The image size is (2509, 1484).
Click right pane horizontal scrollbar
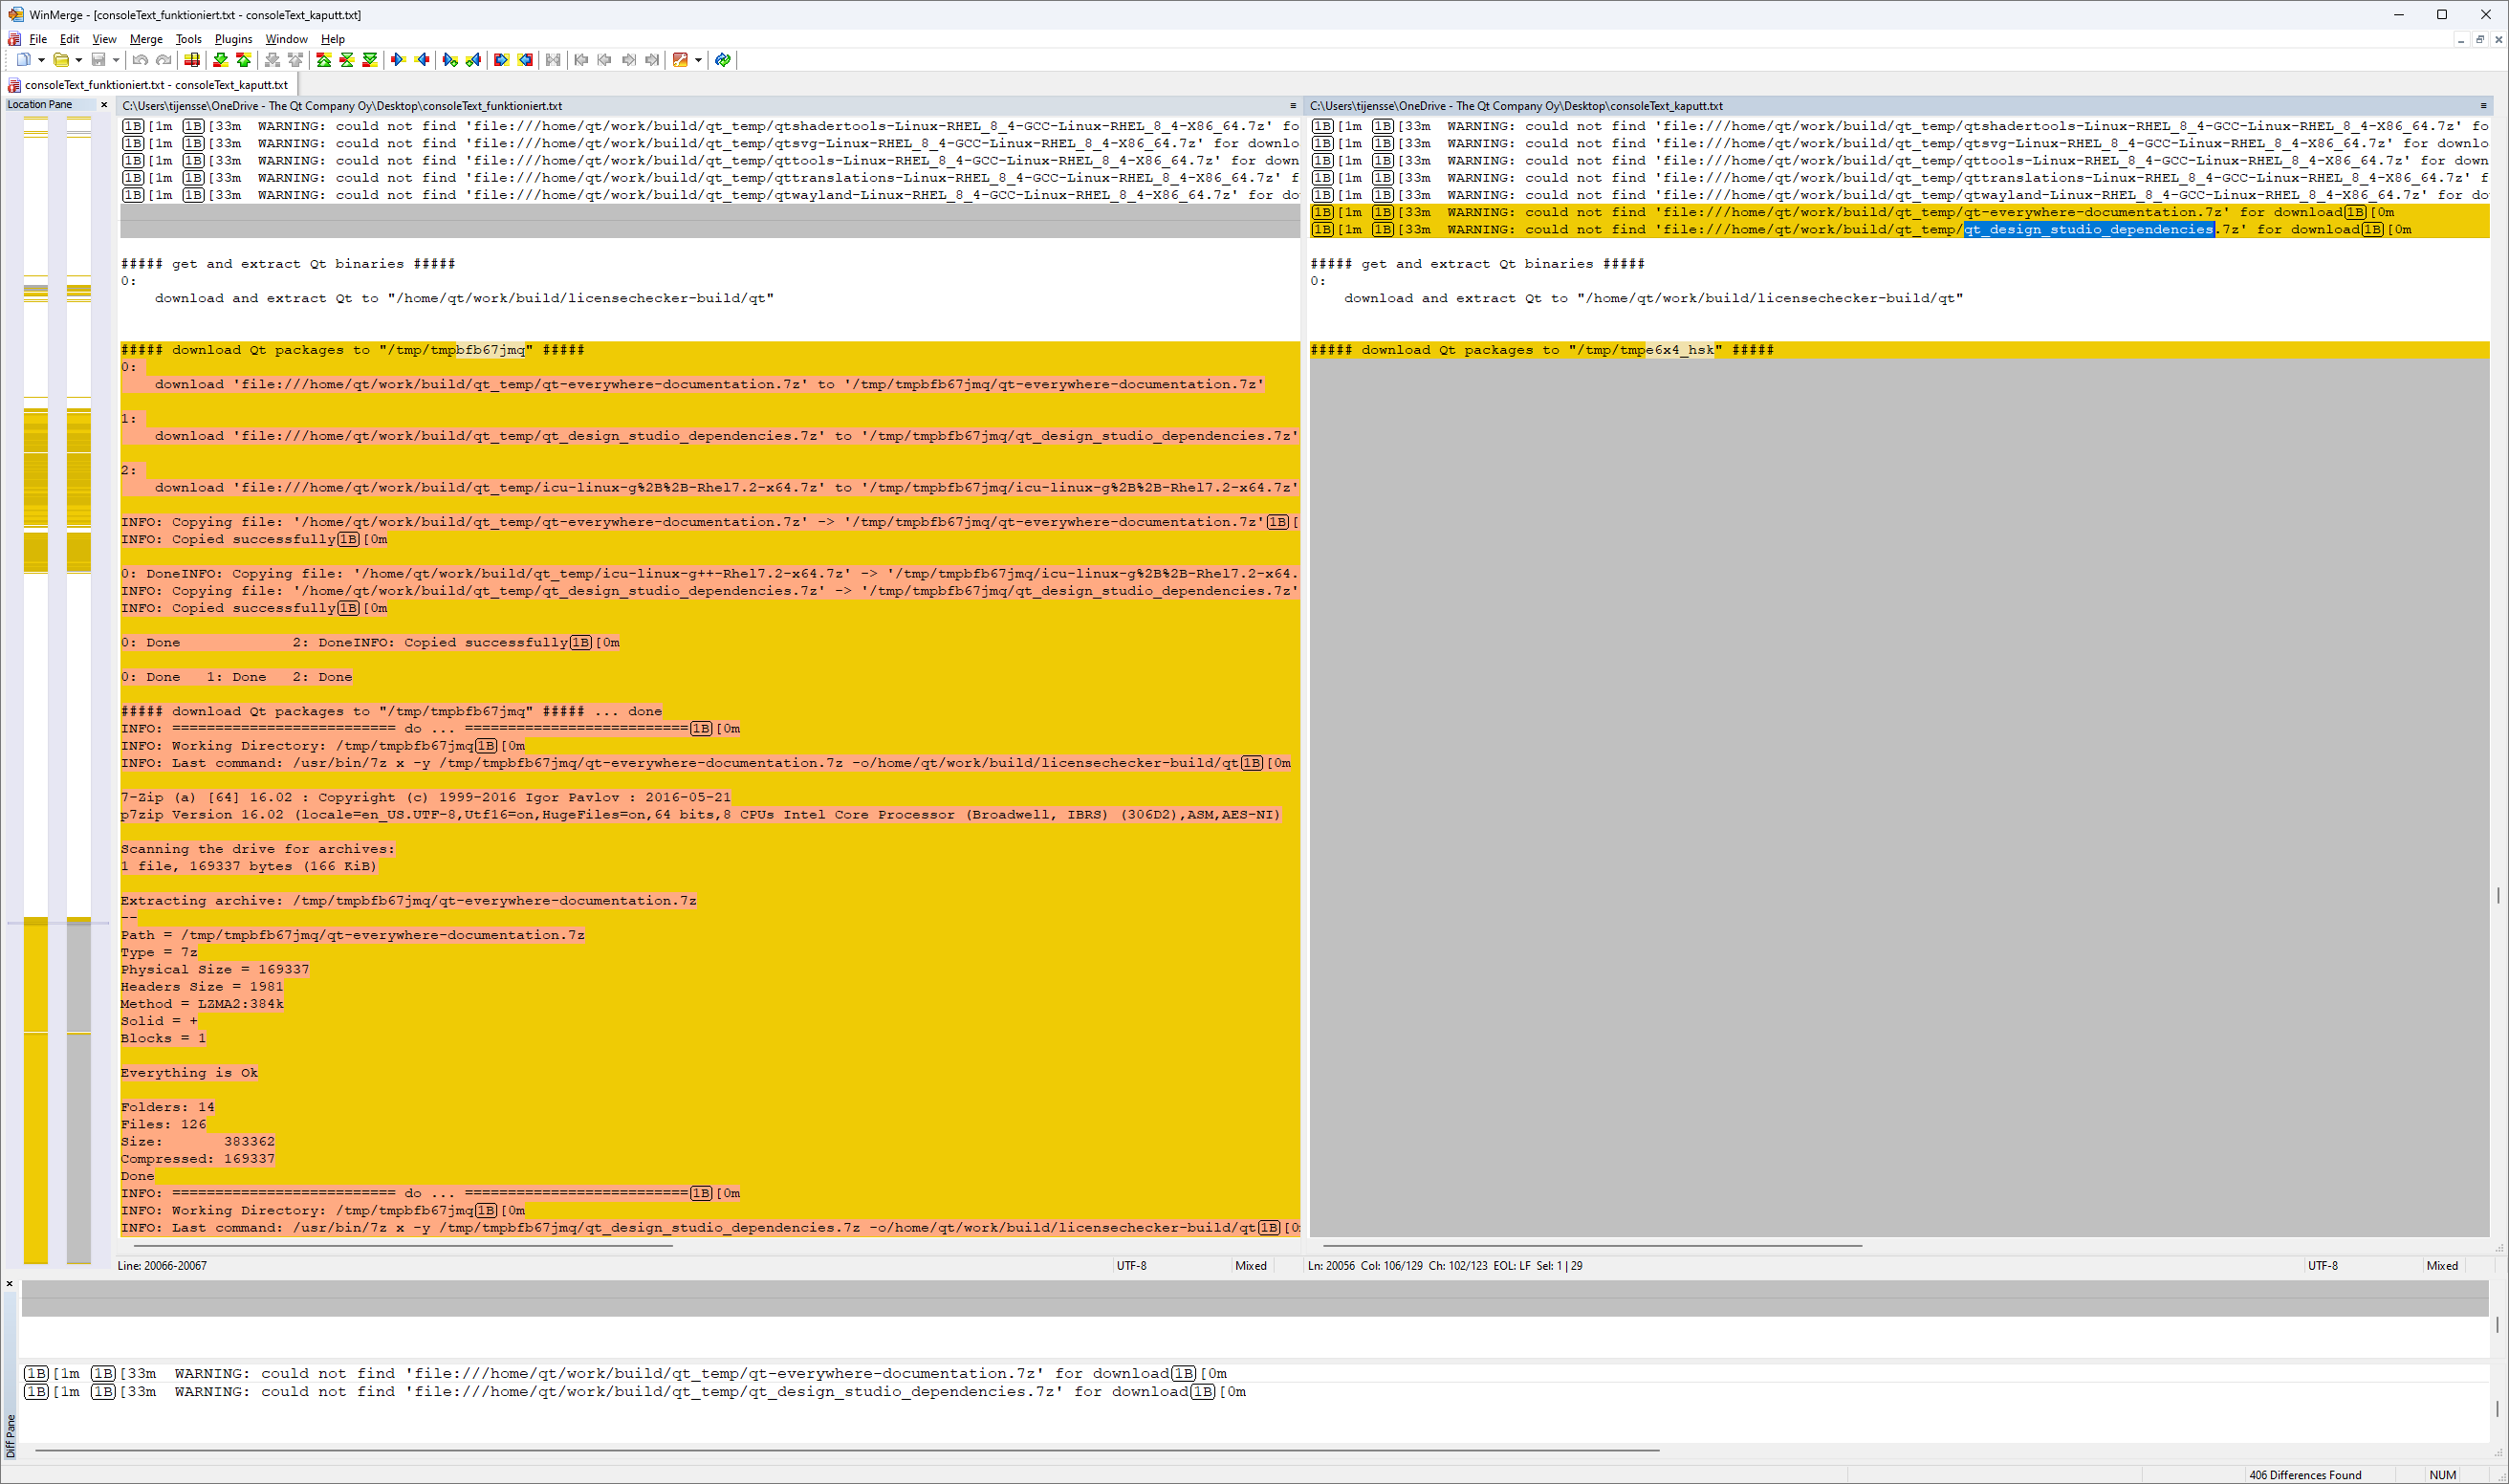click(x=1592, y=1247)
